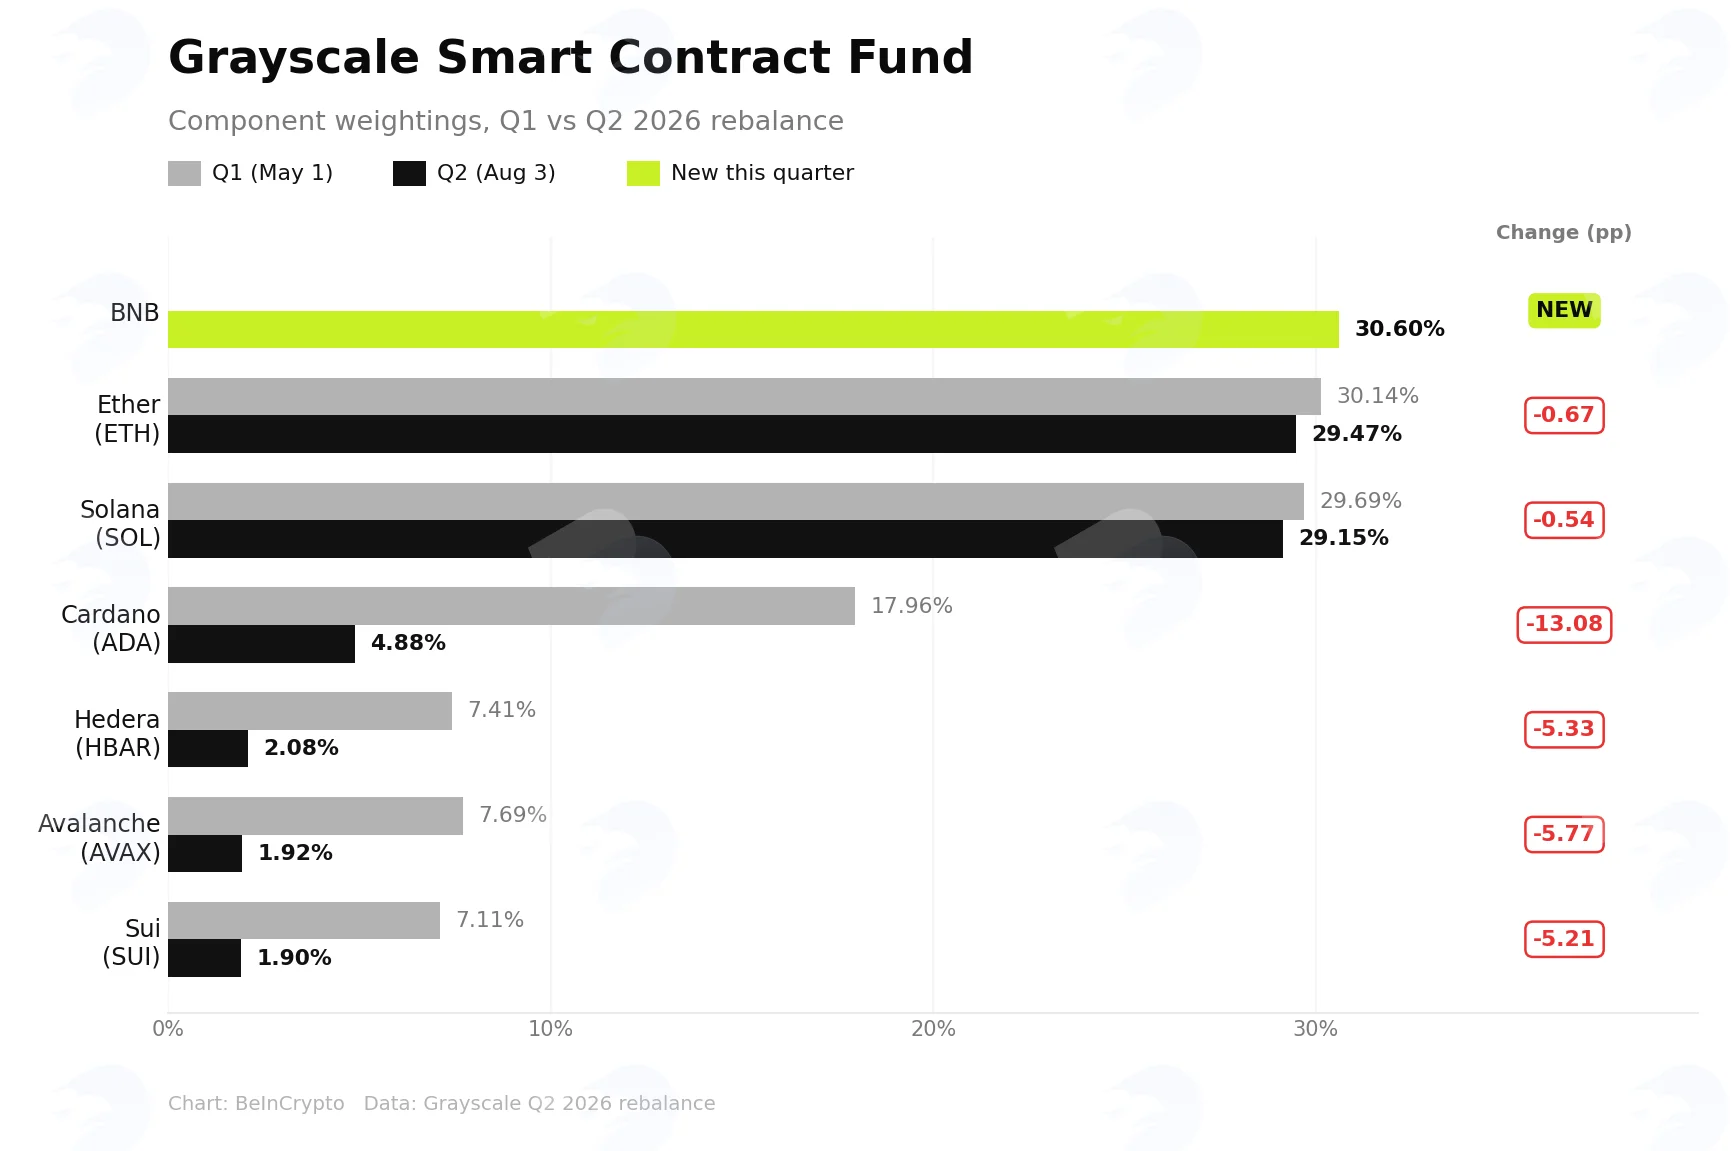Click the -13.08 change badge for Cardano
Viewport: 1735px width, 1151px height.
point(1564,624)
